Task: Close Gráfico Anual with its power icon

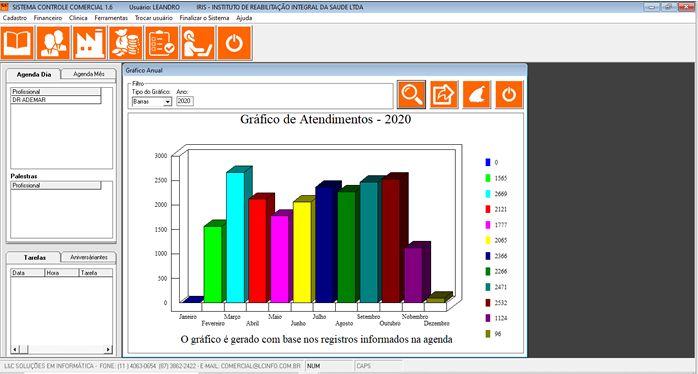Action: pos(509,94)
